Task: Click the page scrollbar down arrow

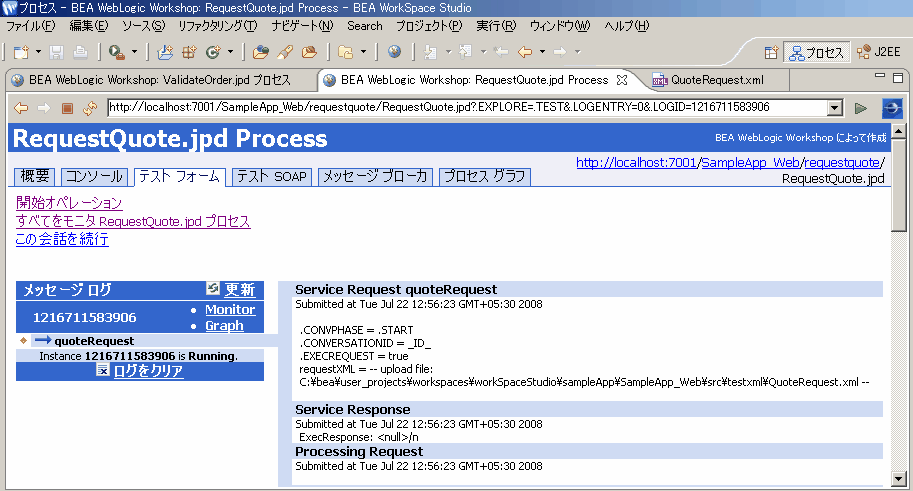Action: [x=898, y=479]
